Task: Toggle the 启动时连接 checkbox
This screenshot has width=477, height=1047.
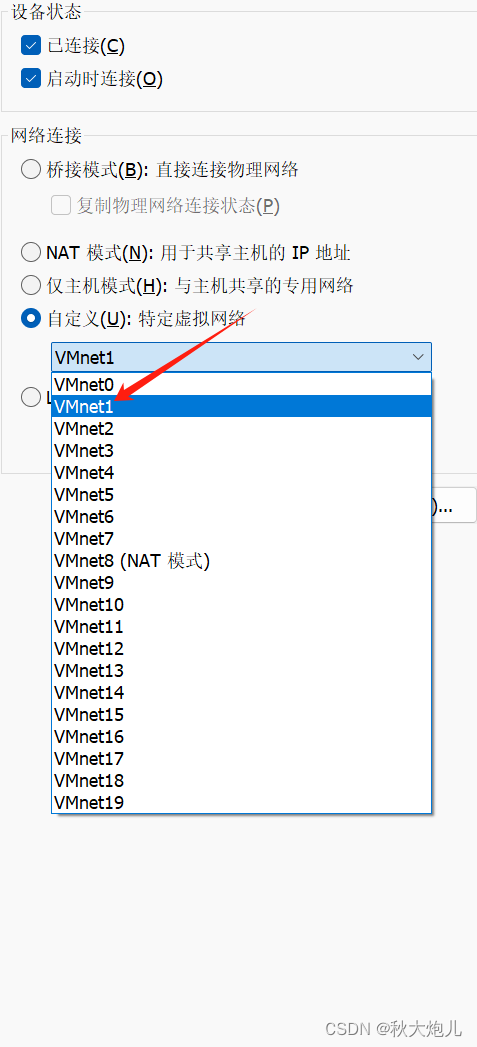Action: tap(31, 79)
